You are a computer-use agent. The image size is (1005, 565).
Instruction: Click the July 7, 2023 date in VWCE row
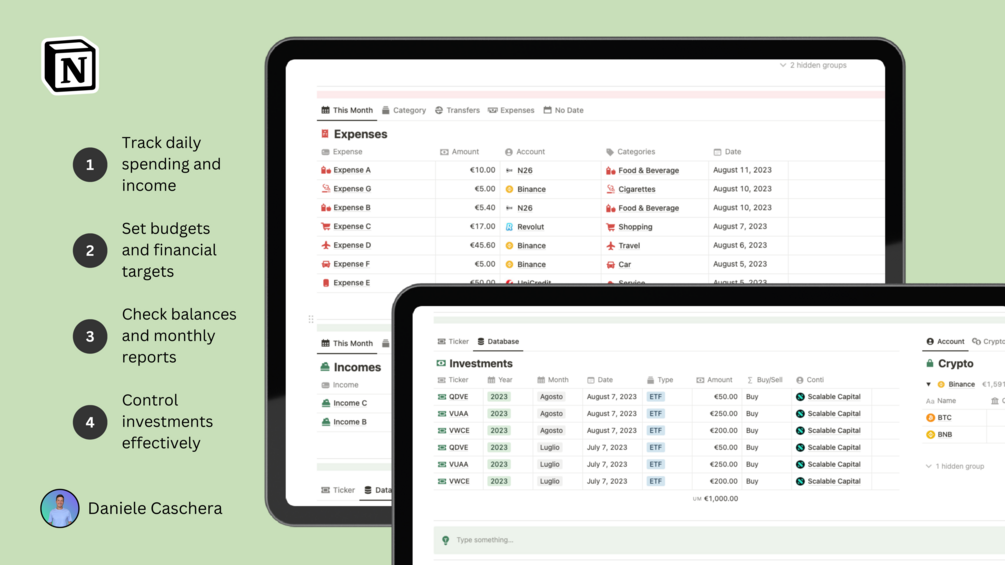tap(607, 481)
